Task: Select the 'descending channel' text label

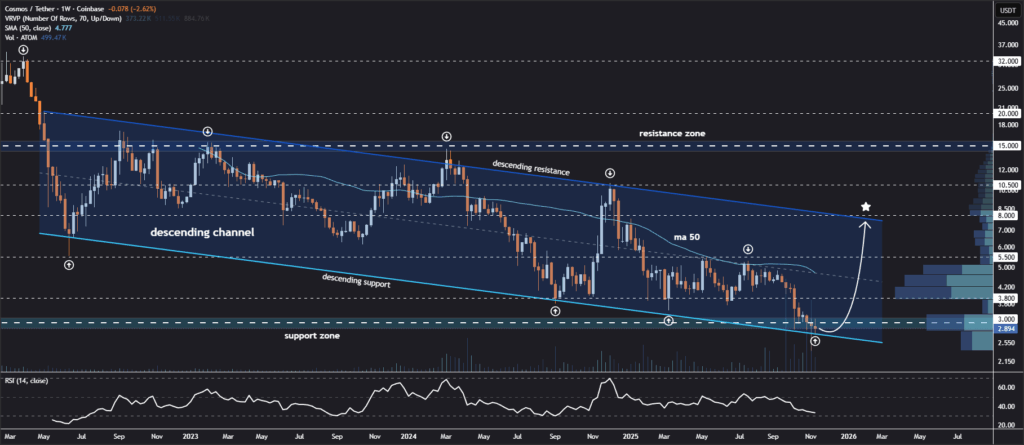Action: click(201, 233)
